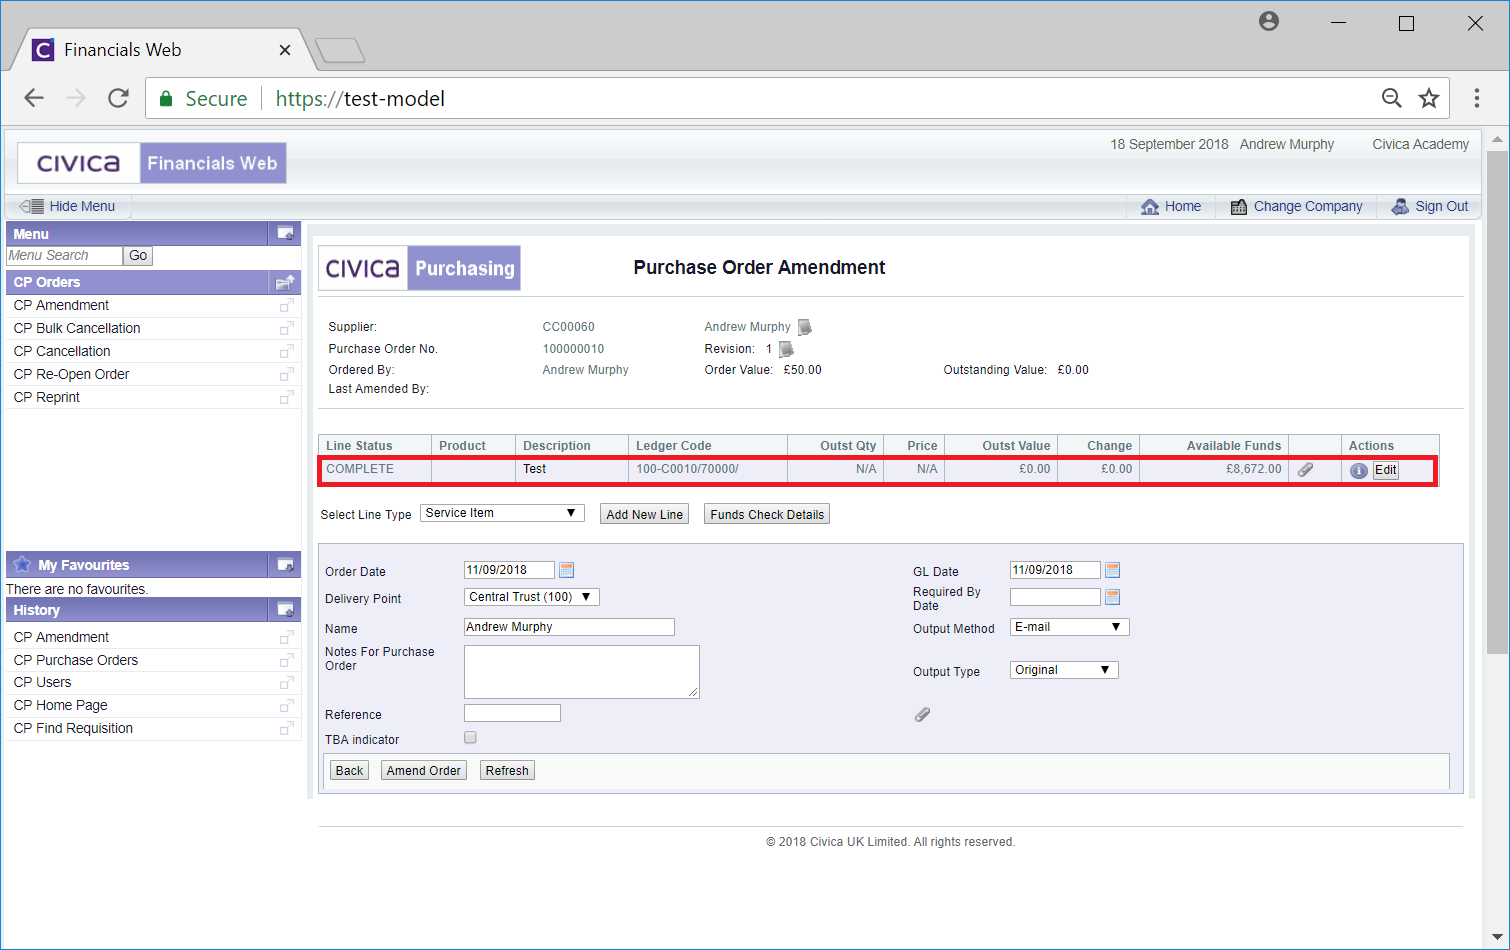The width and height of the screenshot is (1510, 950).
Task: Open CP Purchase Orders history item in new window icon
Action: tap(287, 660)
